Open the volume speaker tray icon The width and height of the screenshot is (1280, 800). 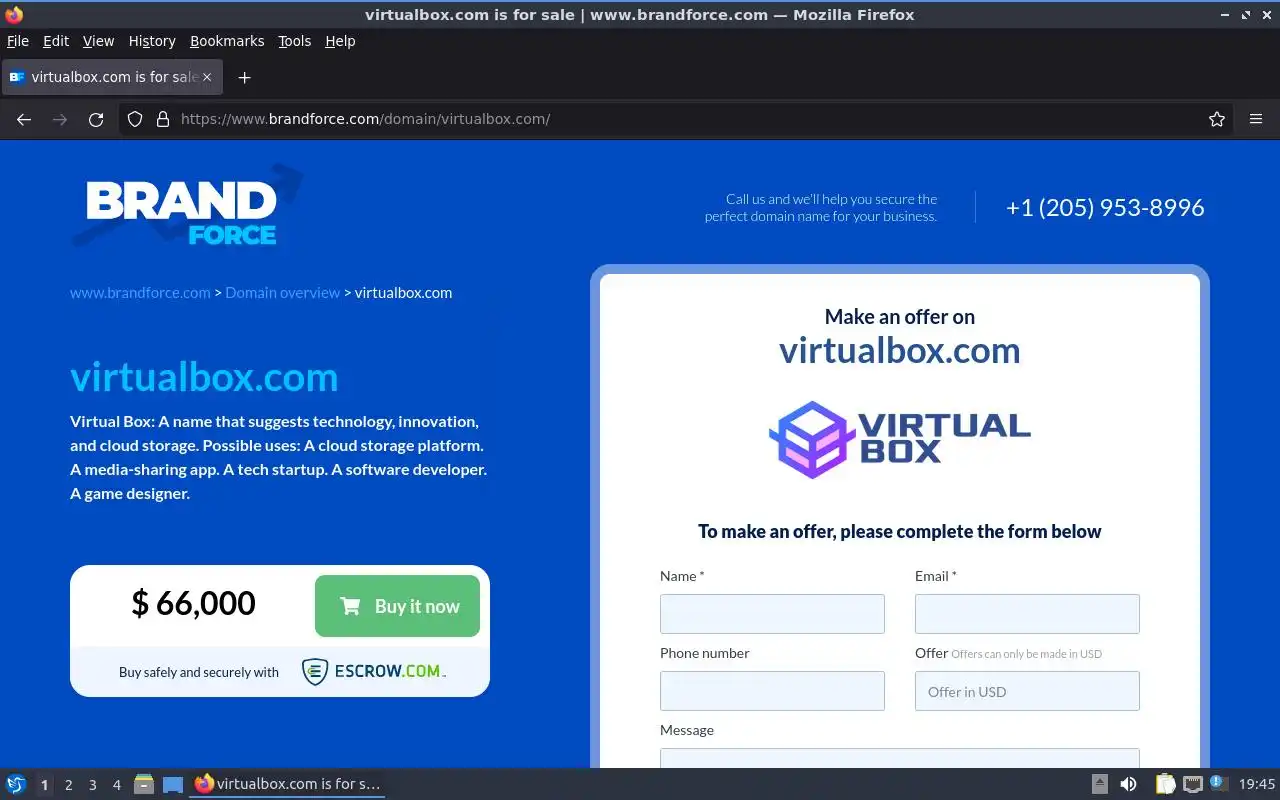tap(1128, 784)
